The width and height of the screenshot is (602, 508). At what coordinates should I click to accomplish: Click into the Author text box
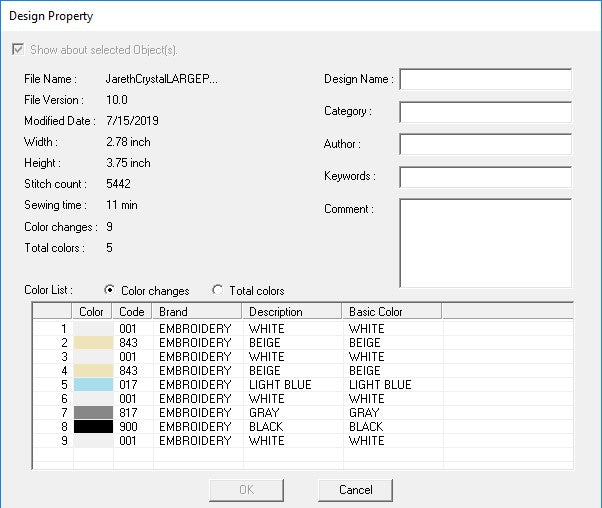pyautogui.click(x=485, y=144)
